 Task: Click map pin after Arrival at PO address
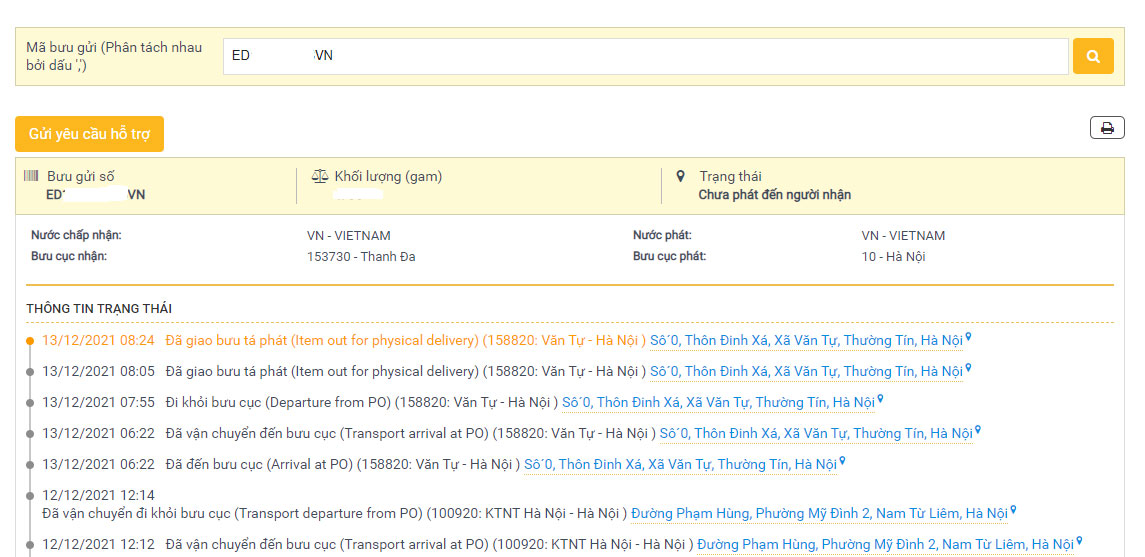click(843, 462)
